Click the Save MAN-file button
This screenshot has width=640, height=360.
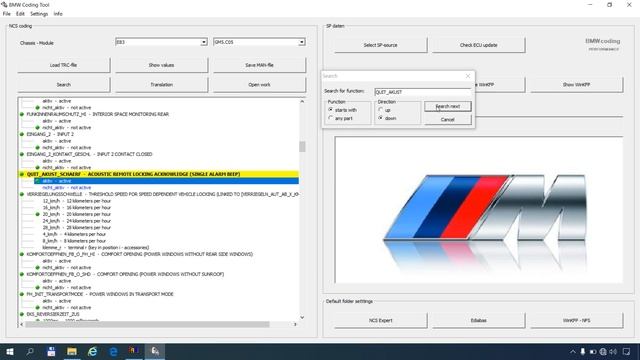coord(259,65)
